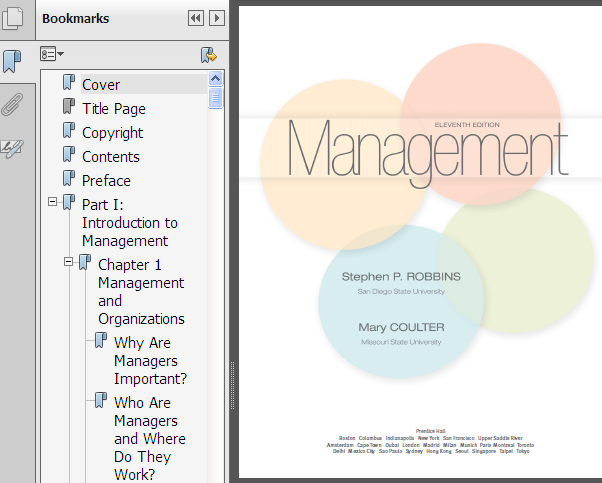Click bookmark icon beside Chapter 1
The height and width of the screenshot is (483, 602).
click(85, 262)
